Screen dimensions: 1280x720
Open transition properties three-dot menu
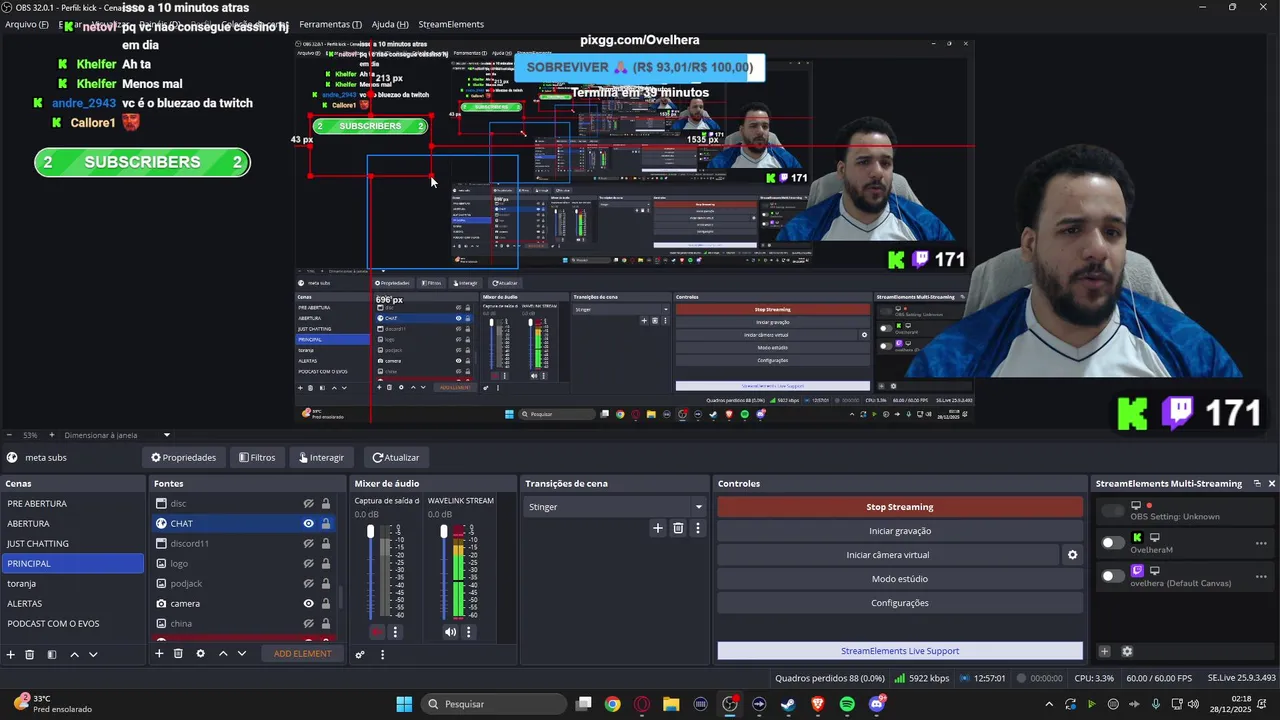[x=698, y=528]
